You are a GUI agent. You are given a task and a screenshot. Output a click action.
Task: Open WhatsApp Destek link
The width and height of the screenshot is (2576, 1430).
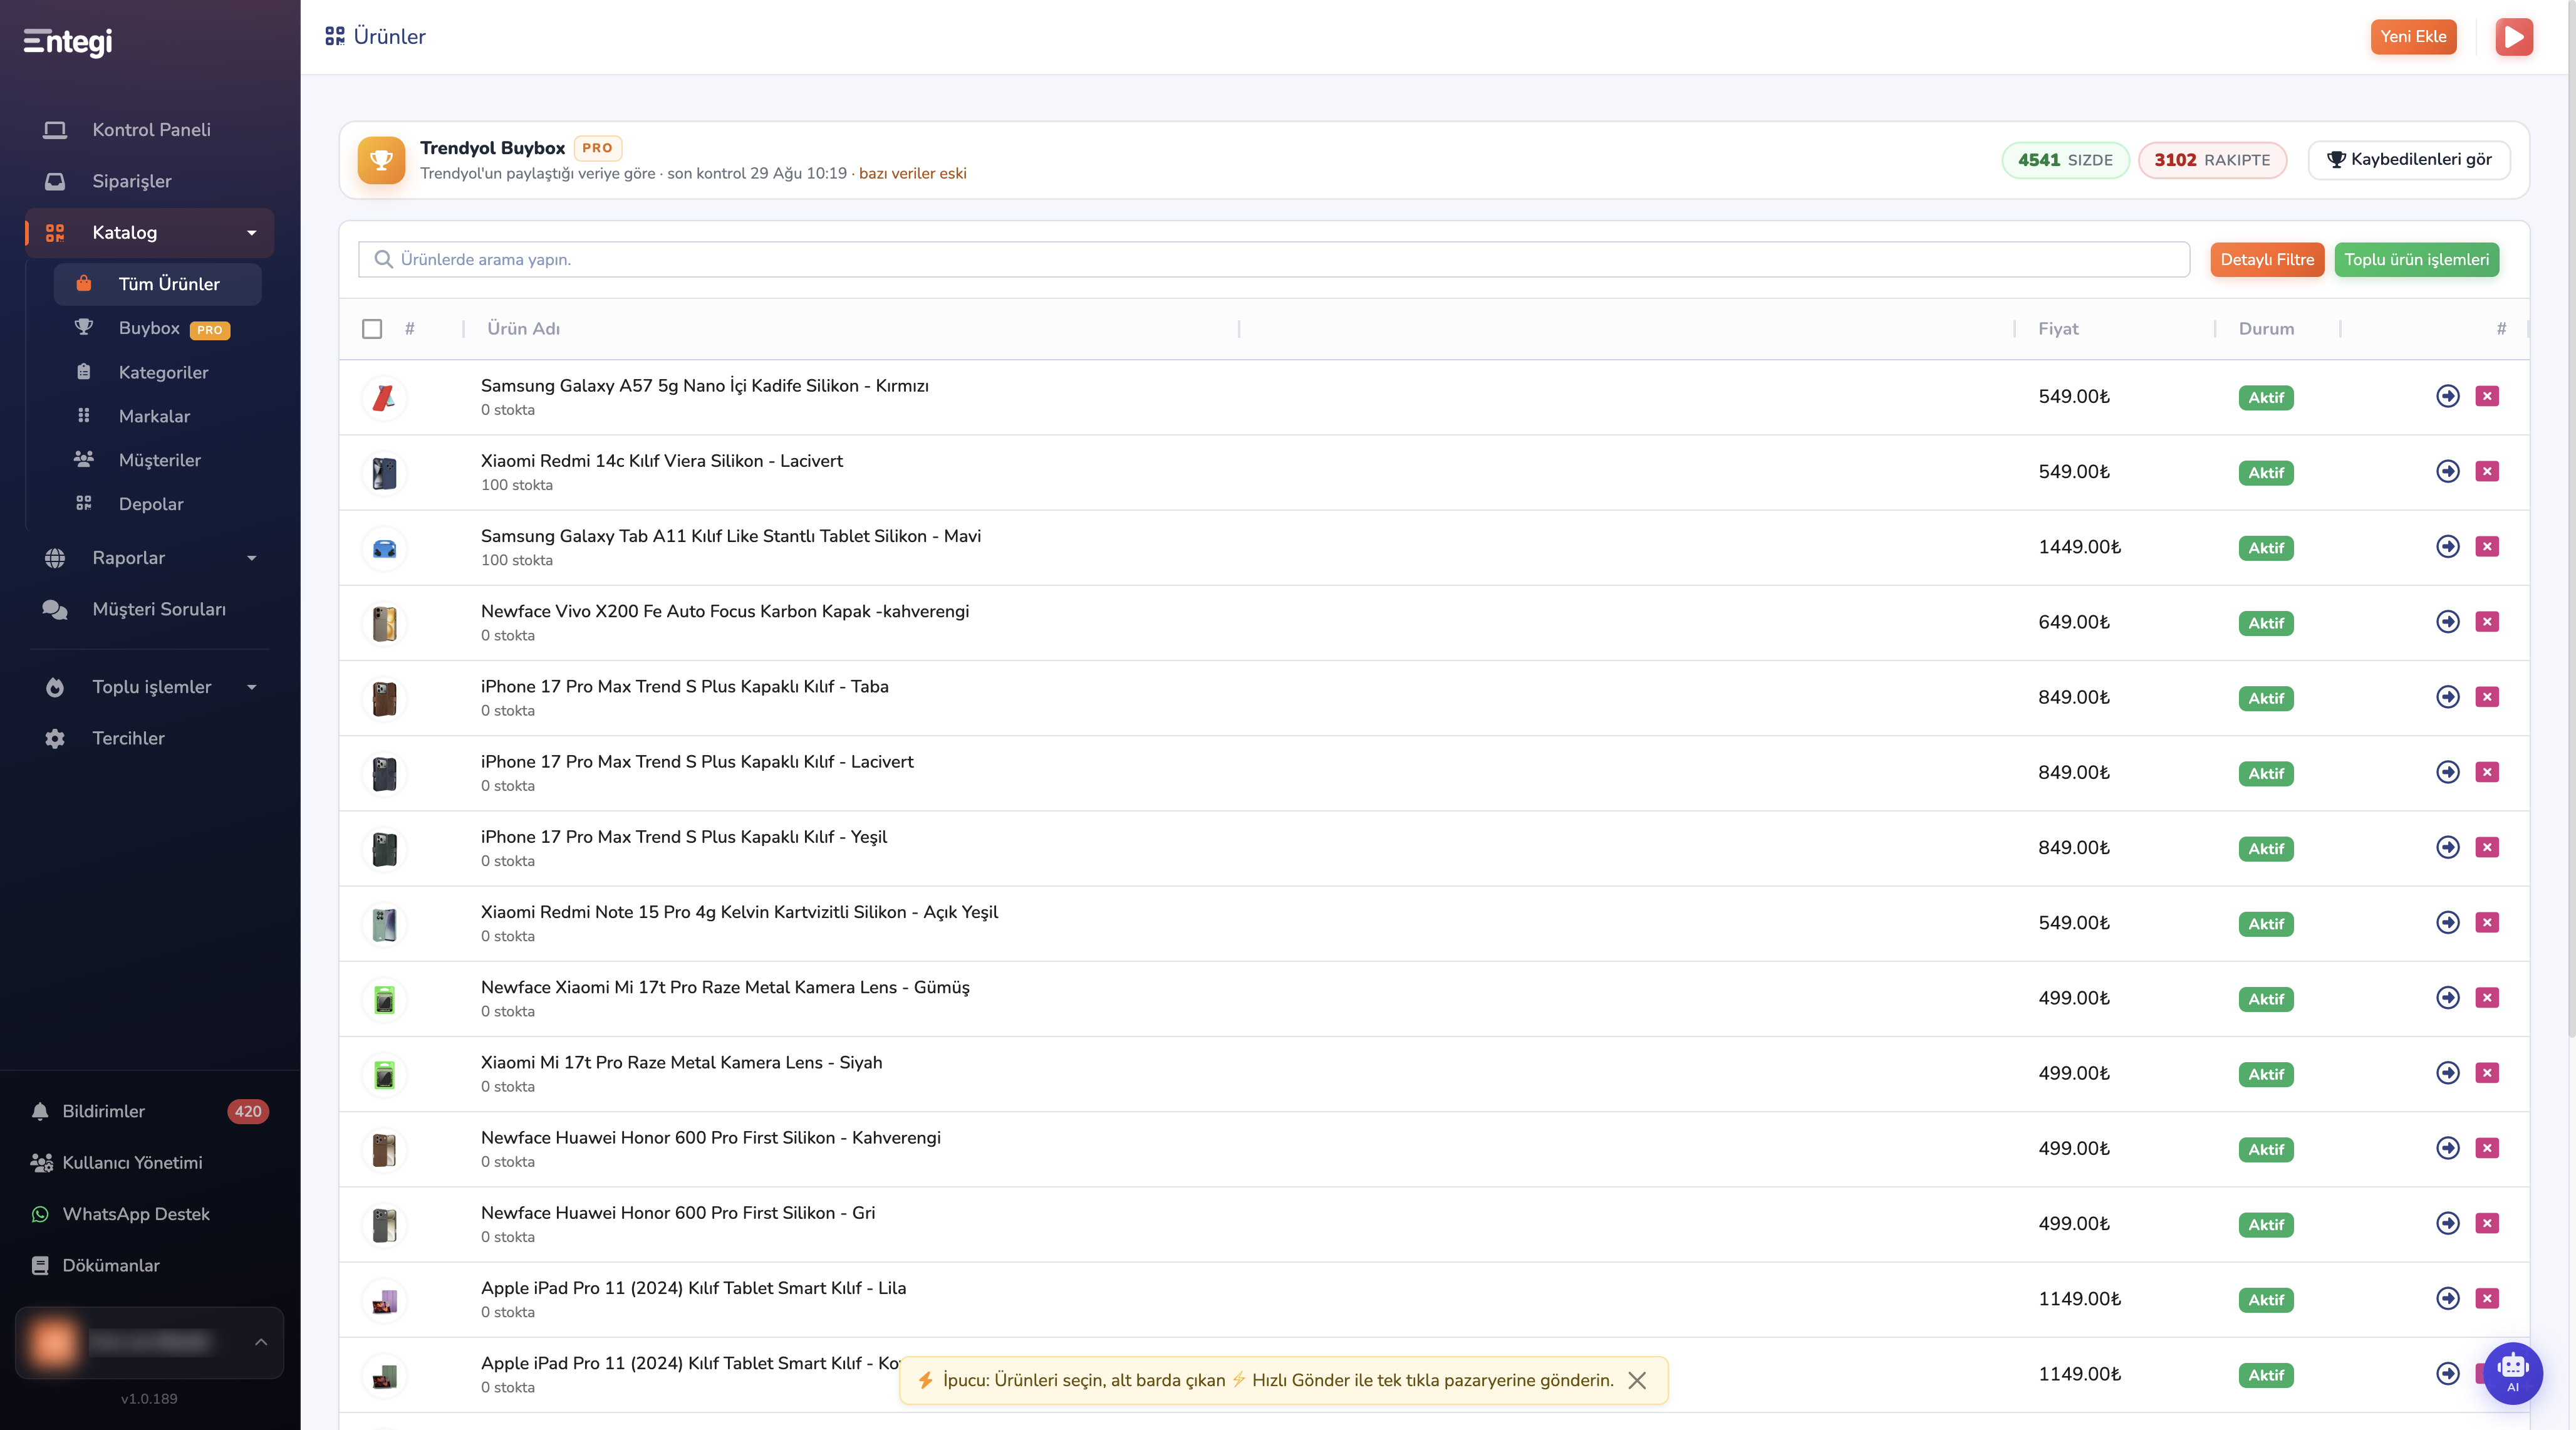click(136, 1214)
